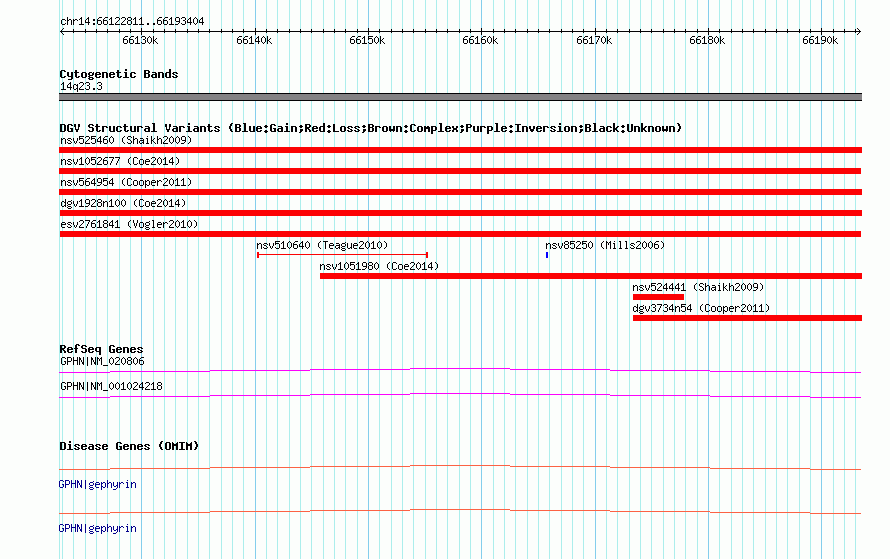Click the red loss bar of nsv1052677
The width and height of the screenshot is (890, 559).
pyautogui.click(x=460, y=171)
